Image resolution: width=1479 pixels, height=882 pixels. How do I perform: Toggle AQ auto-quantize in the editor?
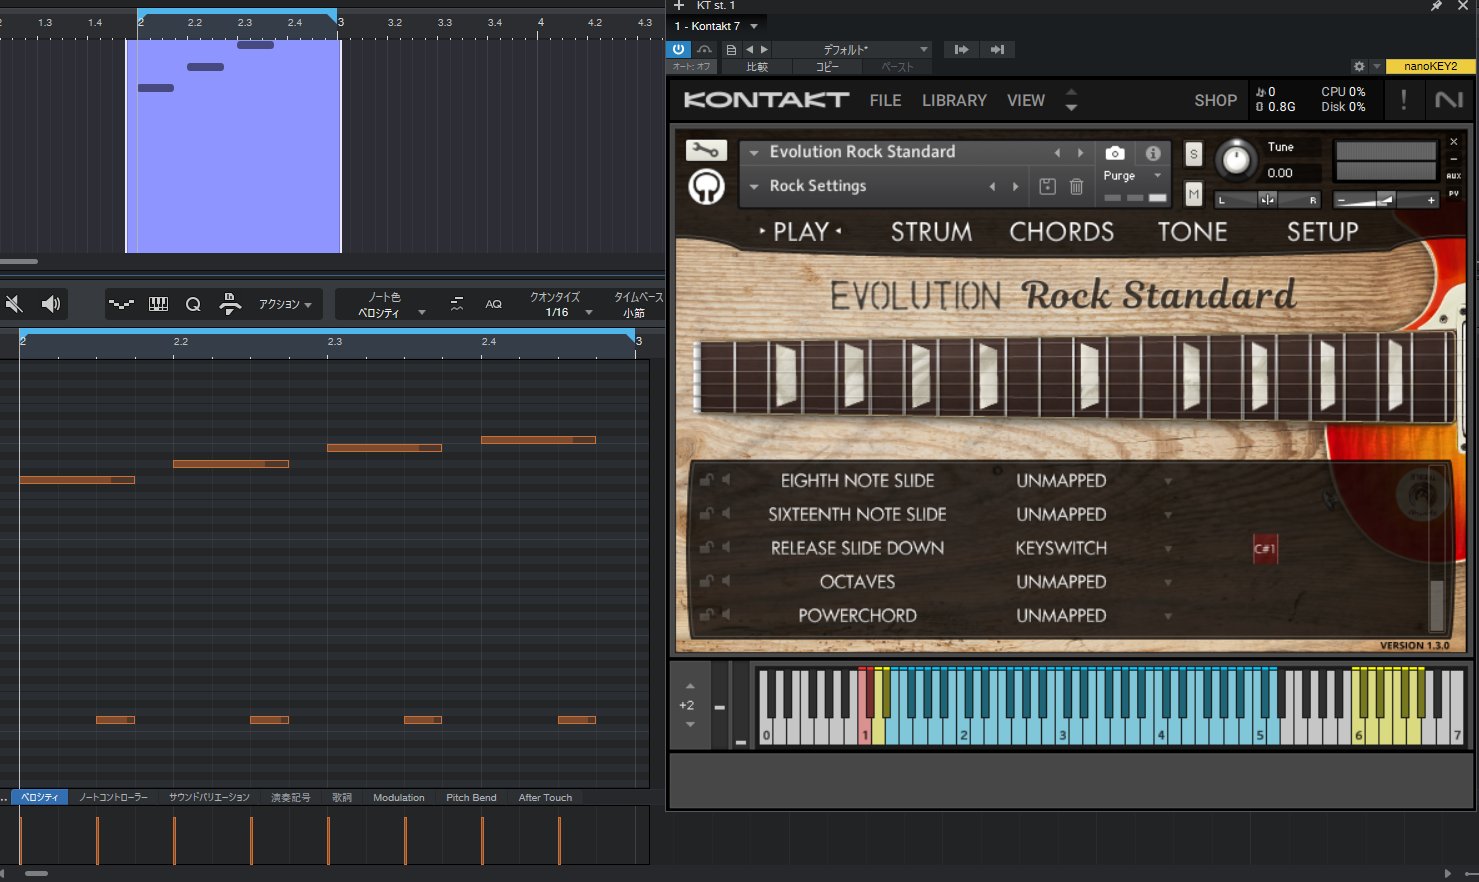(493, 304)
